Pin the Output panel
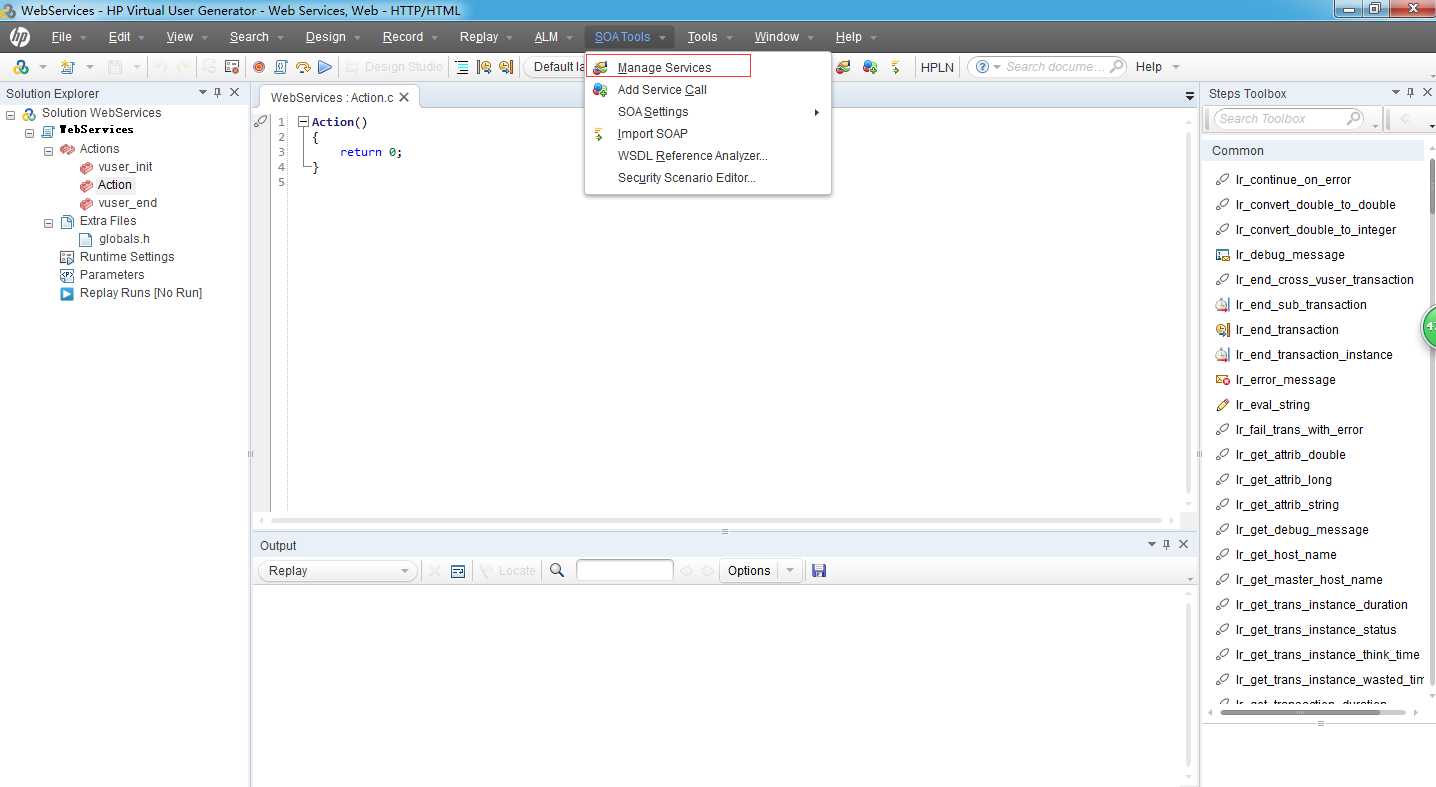Viewport: 1436px width, 787px height. click(x=1167, y=544)
